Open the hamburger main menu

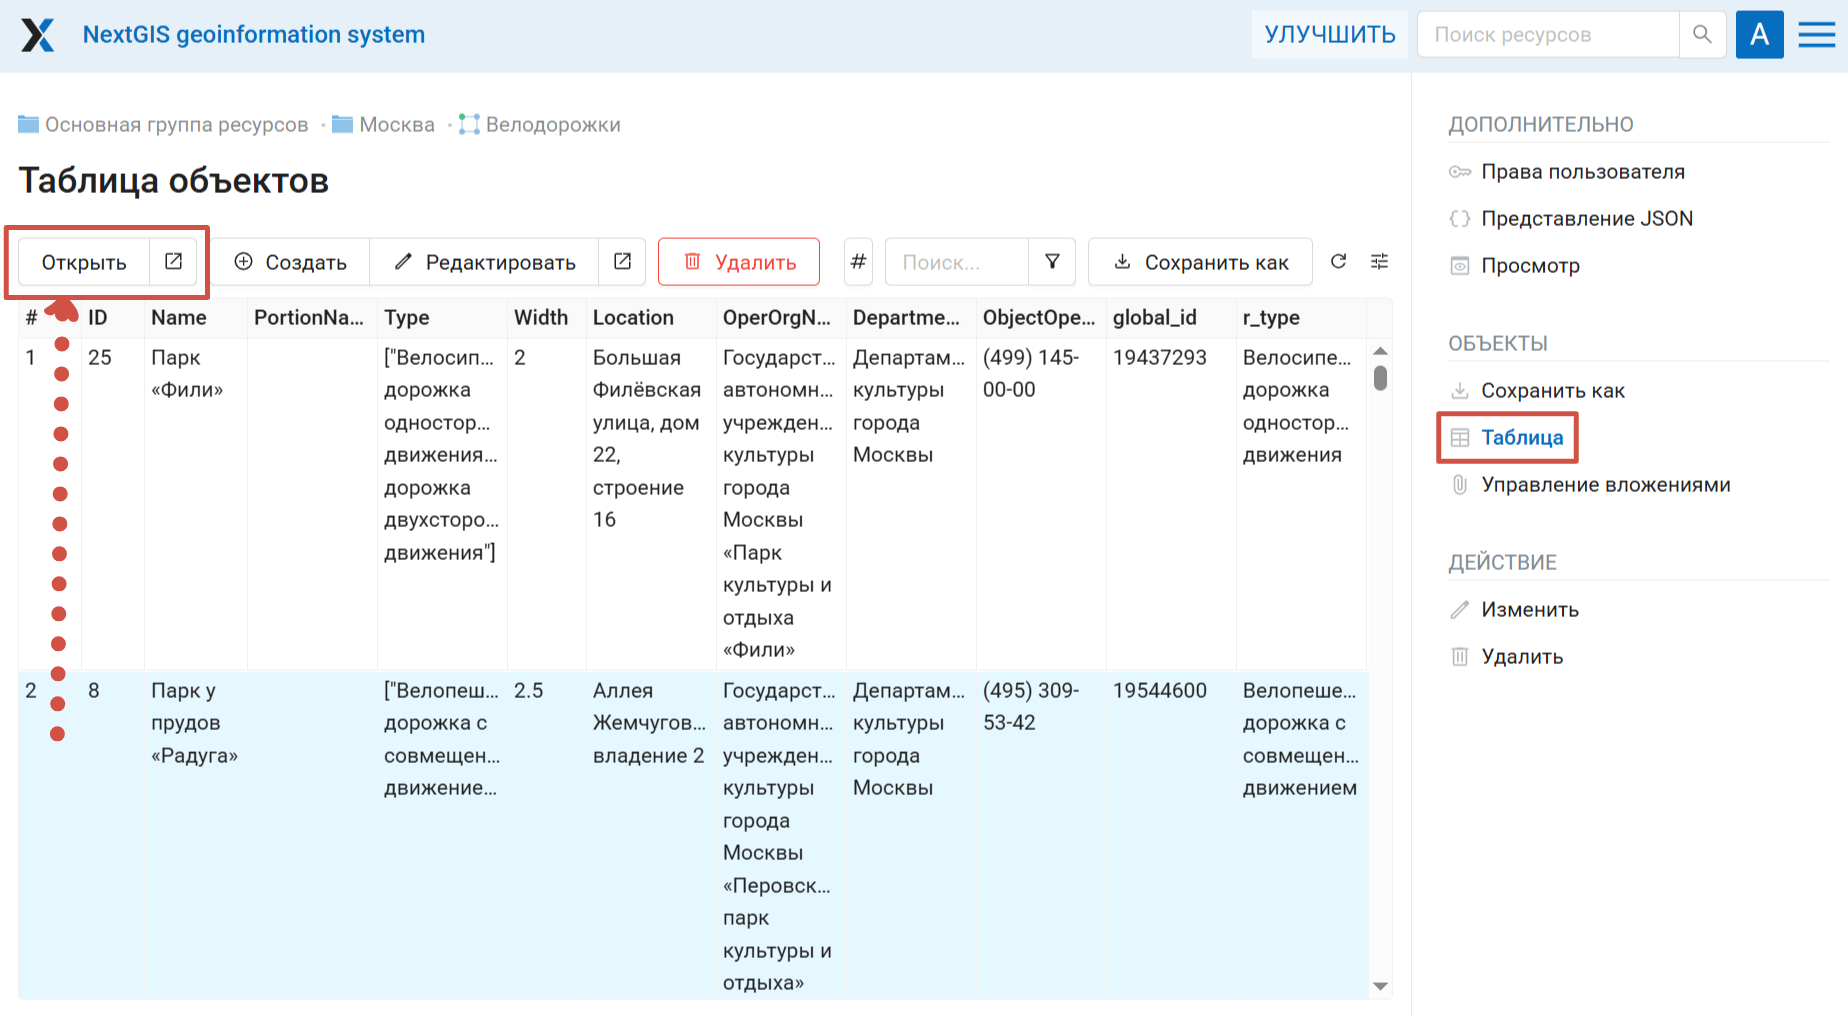(1816, 35)
